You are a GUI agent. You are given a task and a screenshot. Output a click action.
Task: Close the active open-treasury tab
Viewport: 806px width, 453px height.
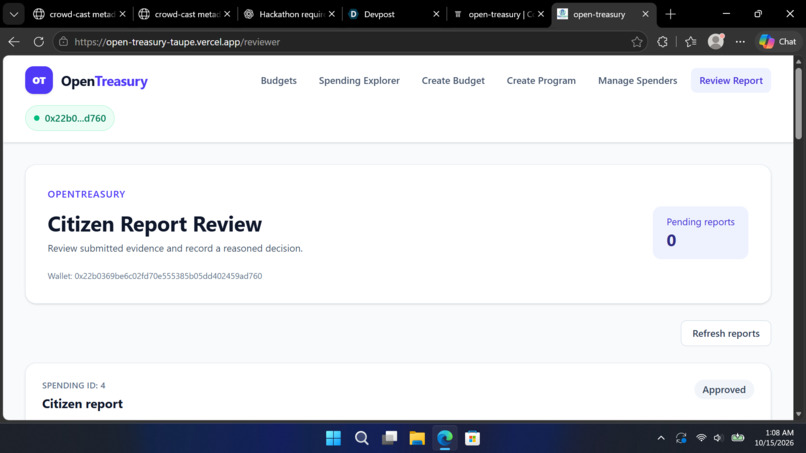coord(646,14)
